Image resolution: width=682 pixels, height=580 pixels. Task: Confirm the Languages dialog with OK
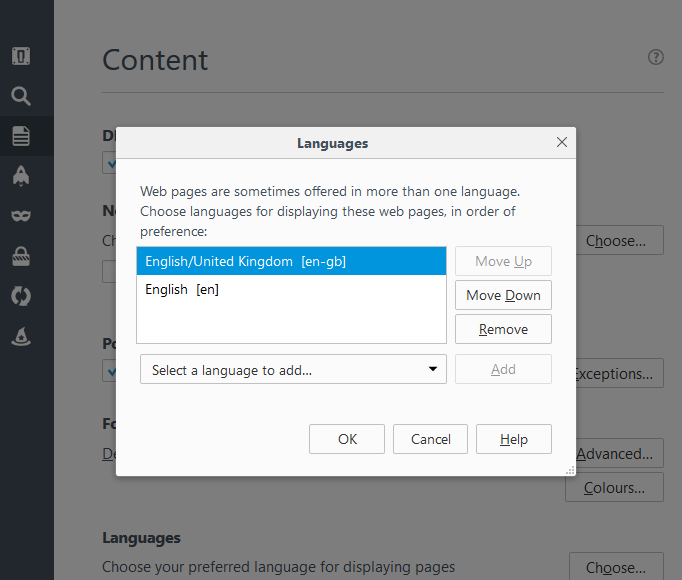click(347, 439)
